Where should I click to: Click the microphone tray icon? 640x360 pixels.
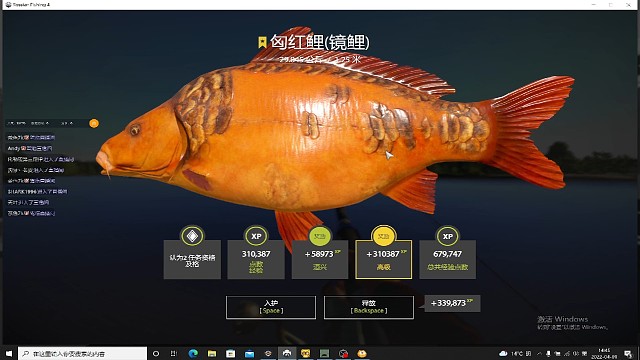point(548,353)
